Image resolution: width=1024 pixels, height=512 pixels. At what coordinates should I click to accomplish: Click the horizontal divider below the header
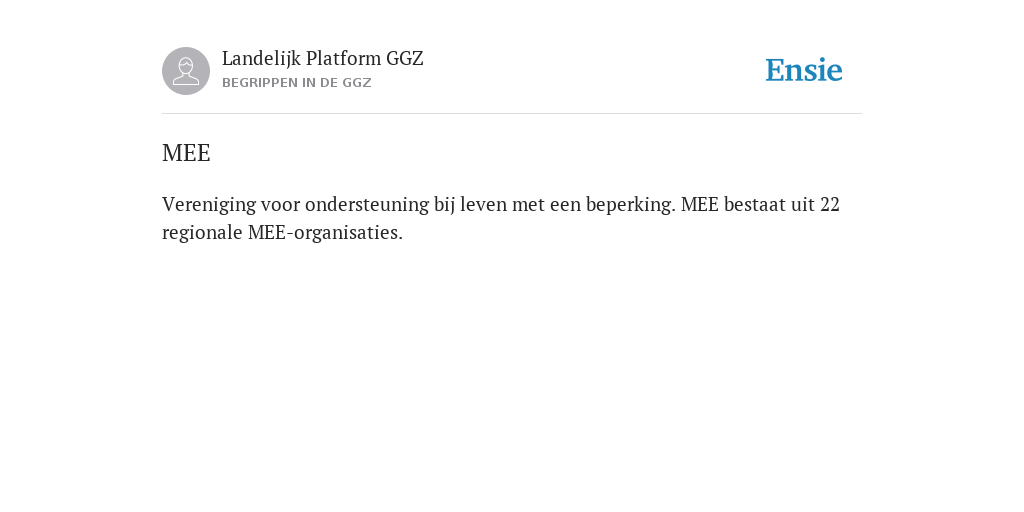click(x=512, y=114)
